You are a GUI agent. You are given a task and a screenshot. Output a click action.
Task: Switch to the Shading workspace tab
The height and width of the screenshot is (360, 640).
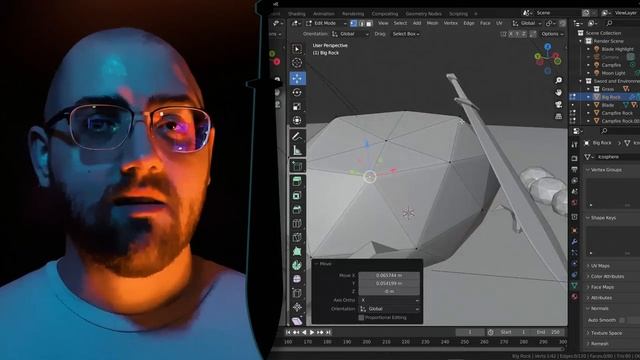(297, 14)
